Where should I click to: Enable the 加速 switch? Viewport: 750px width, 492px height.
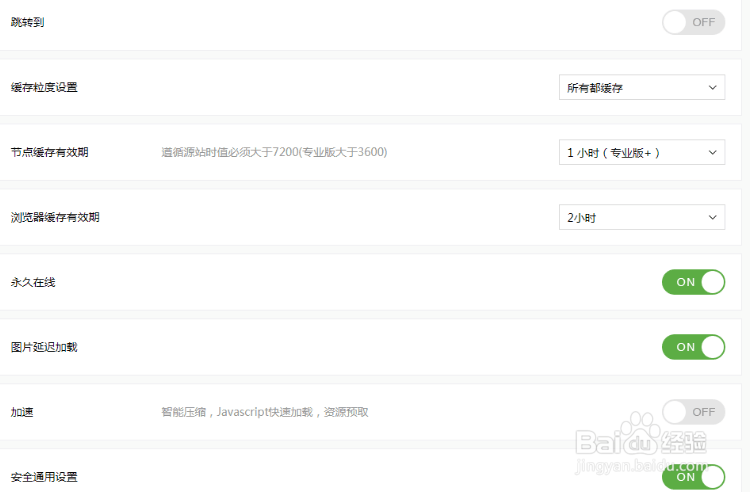(x=693, y=412)
